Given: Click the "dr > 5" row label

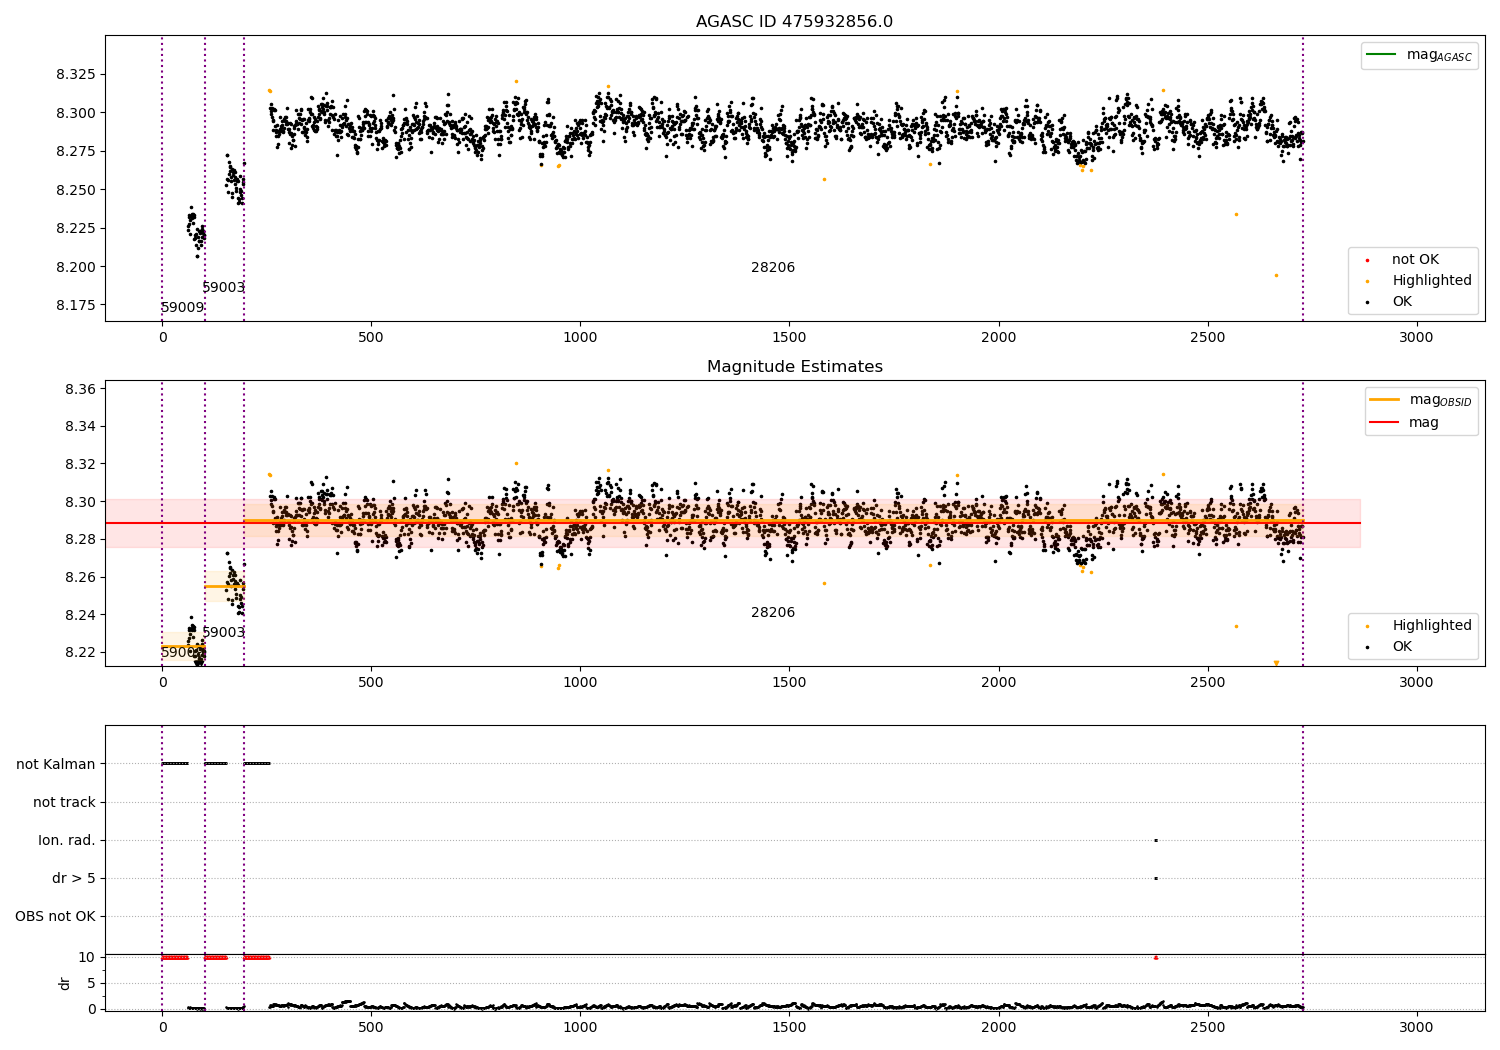Looking at the screenshot, I should (74, 879).
